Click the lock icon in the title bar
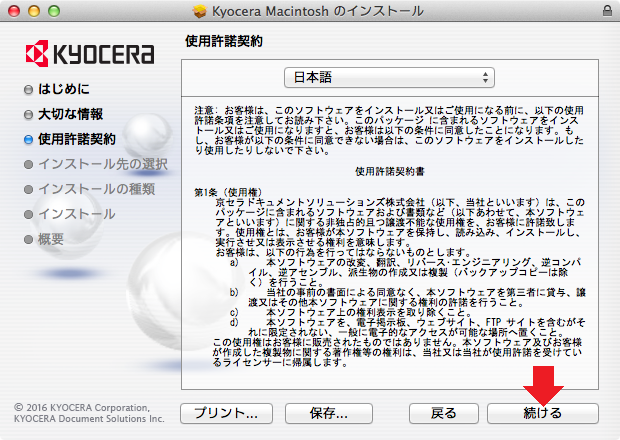 coord(607,11)
